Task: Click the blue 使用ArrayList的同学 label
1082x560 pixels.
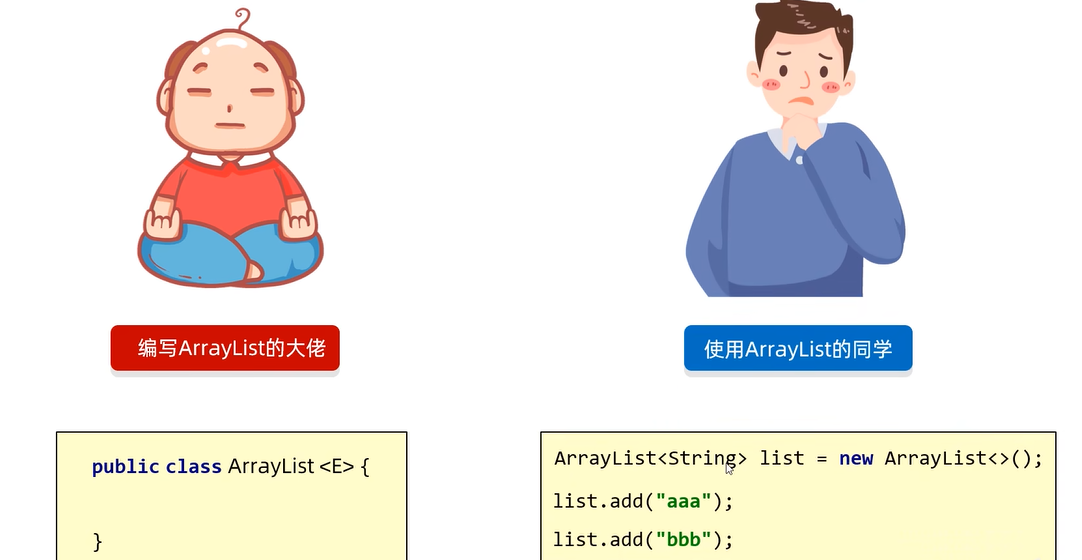Action: tap(798, 348)
